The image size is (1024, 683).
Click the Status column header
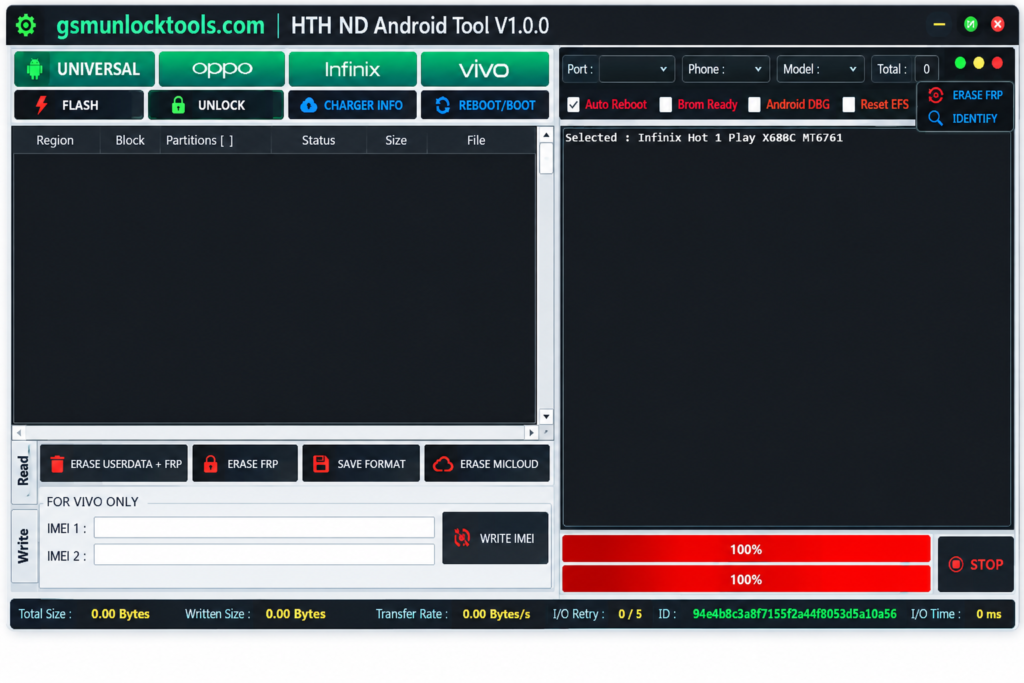pyautogui.click(x=319, y=140)
